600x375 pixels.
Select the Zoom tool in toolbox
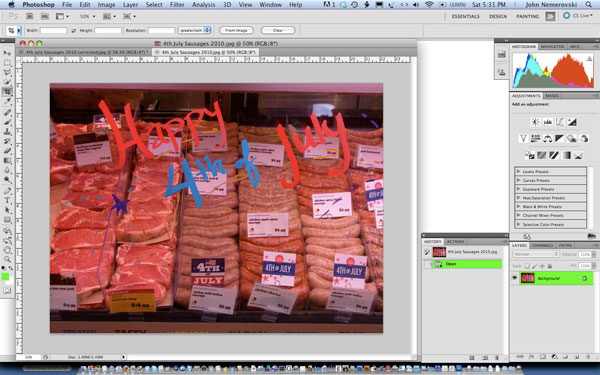click(7, 260)
